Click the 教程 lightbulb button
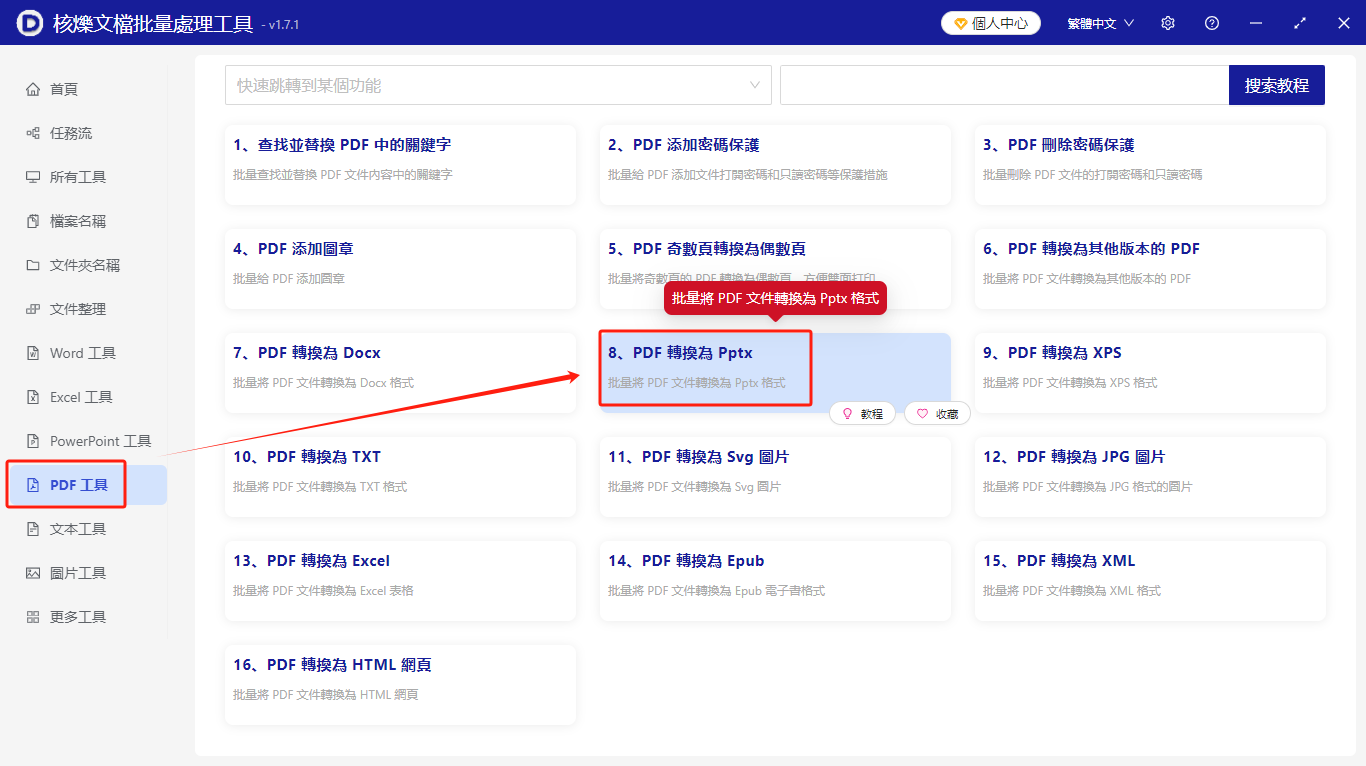This screenshot has height=766, width=1366. coord(862,413)
